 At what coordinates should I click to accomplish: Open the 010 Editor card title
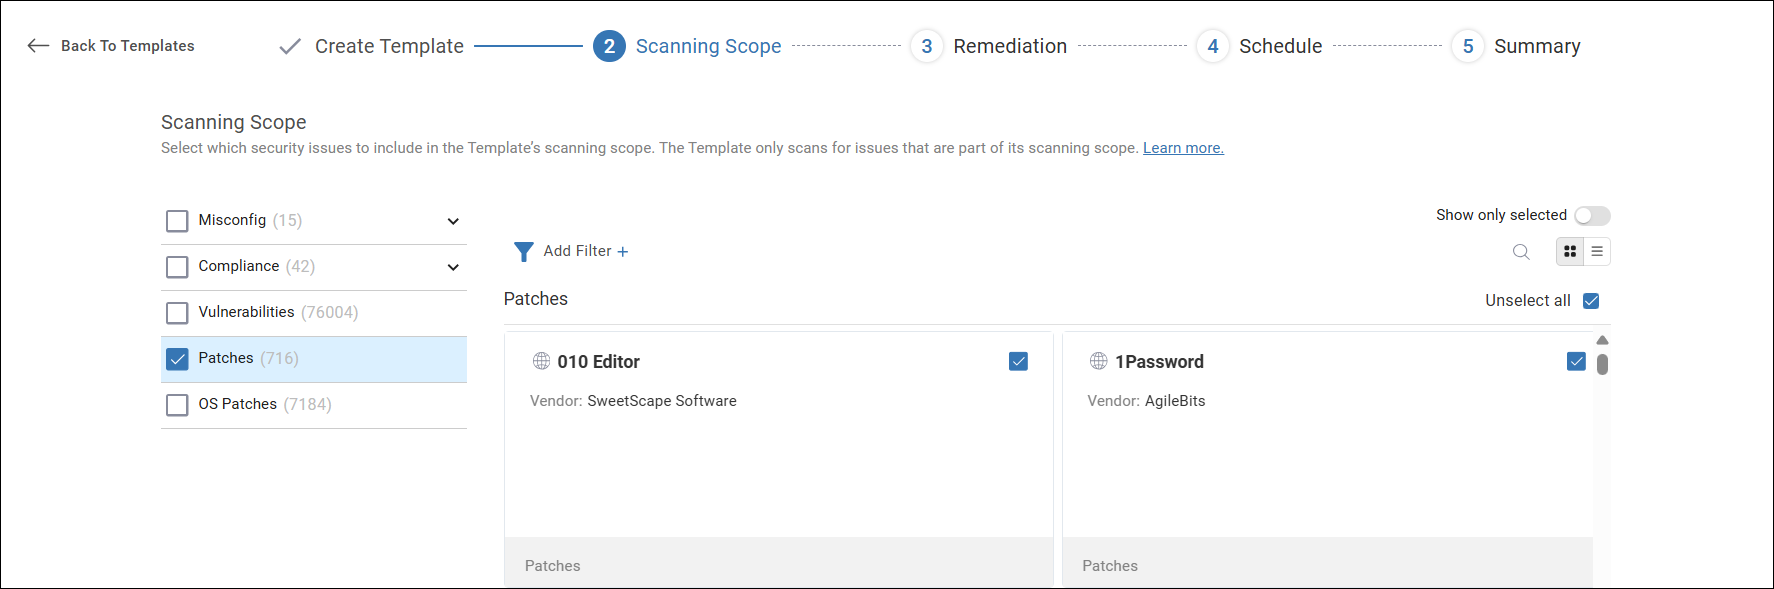[x=598, y=362]
